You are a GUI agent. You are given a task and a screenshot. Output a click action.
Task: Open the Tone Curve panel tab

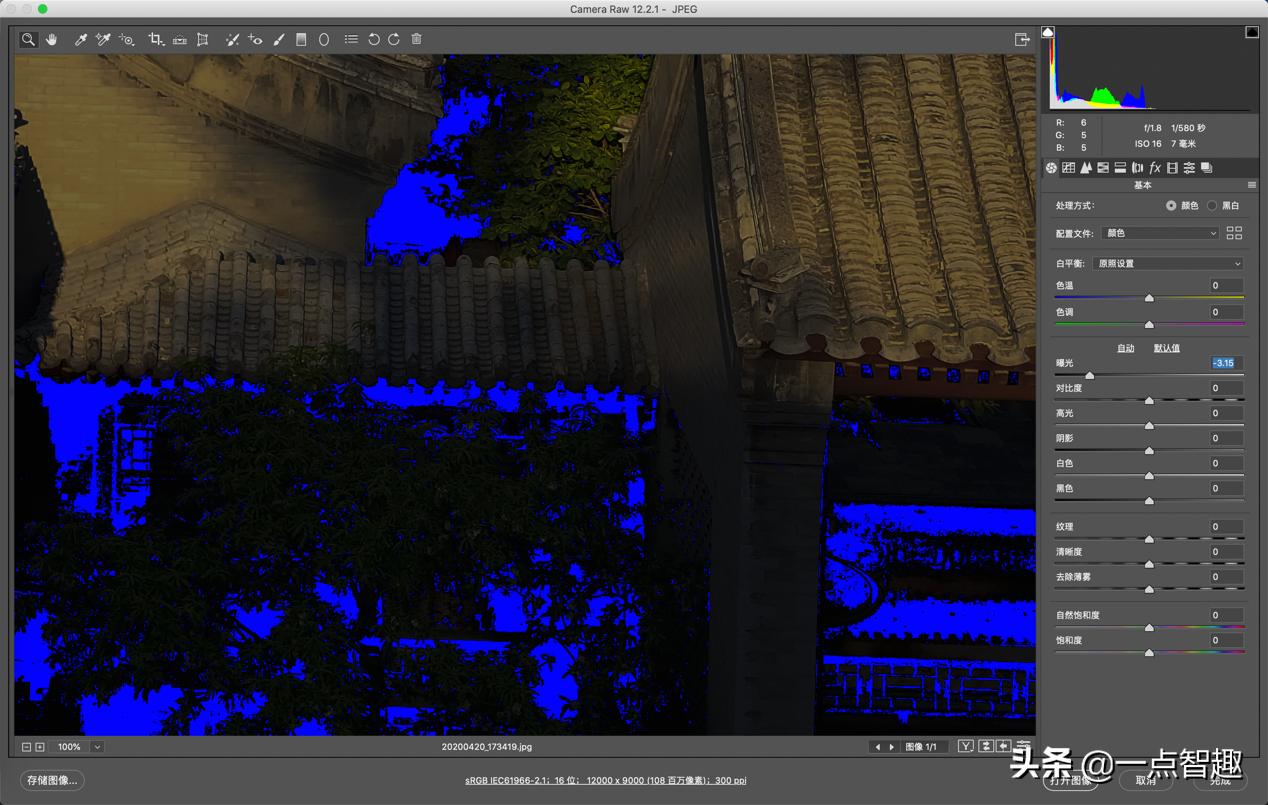coord(1068,168)
